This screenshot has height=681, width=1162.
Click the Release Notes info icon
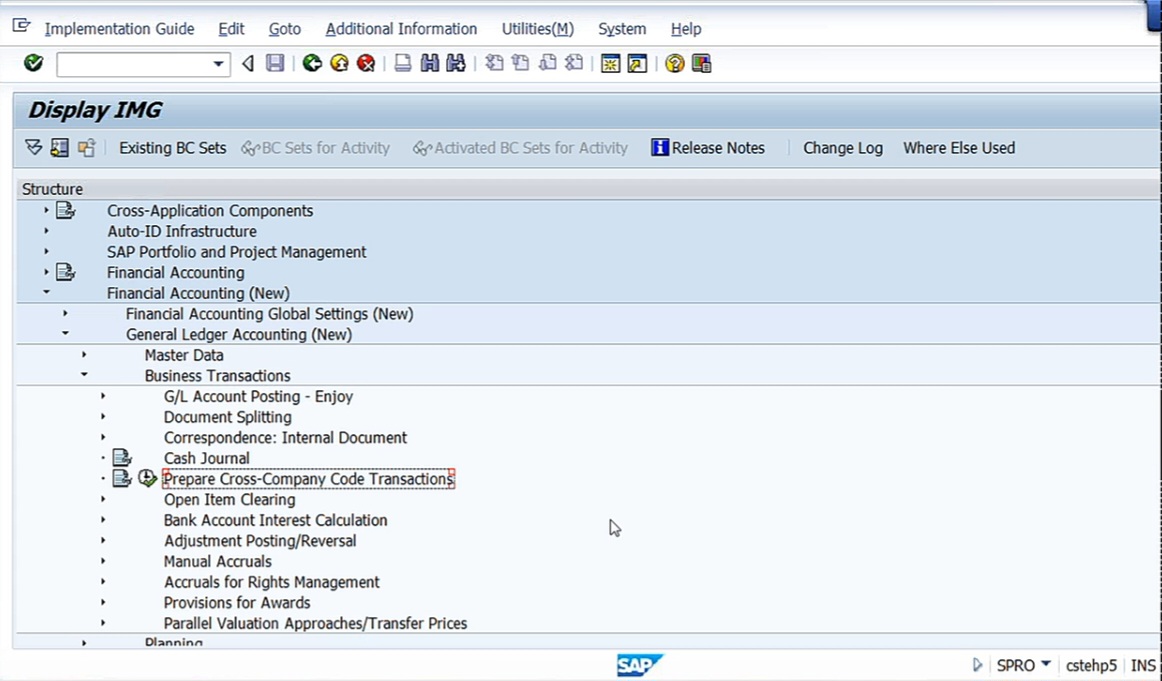[660, 147]
